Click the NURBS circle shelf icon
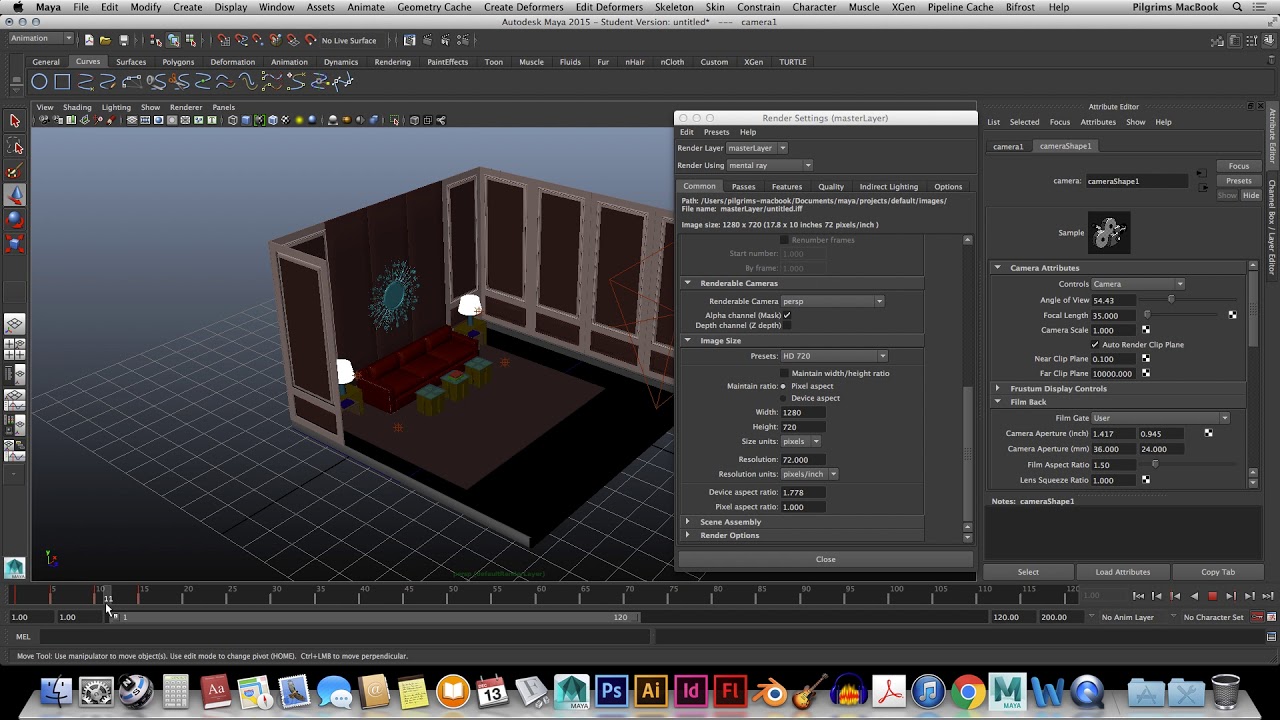1280x720 pixels. tap(39, 82)
